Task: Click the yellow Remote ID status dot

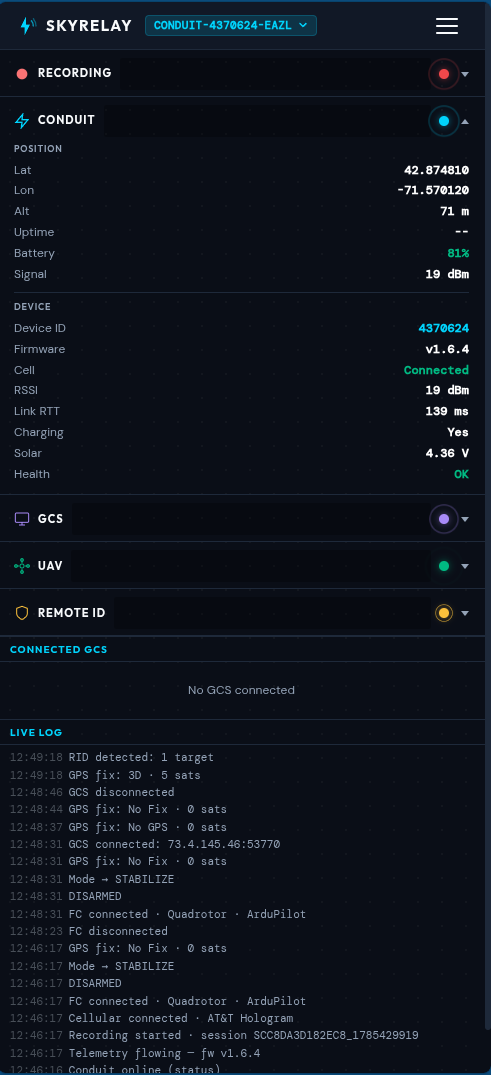Action: click(x=444, y=613)
